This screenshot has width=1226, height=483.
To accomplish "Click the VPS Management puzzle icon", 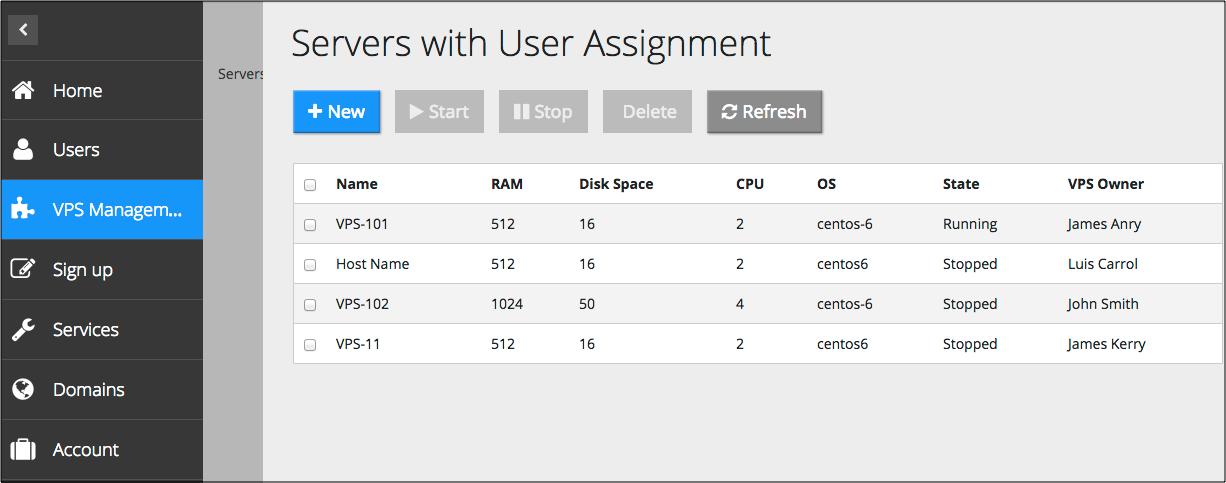I will click(x=23, y=210).
